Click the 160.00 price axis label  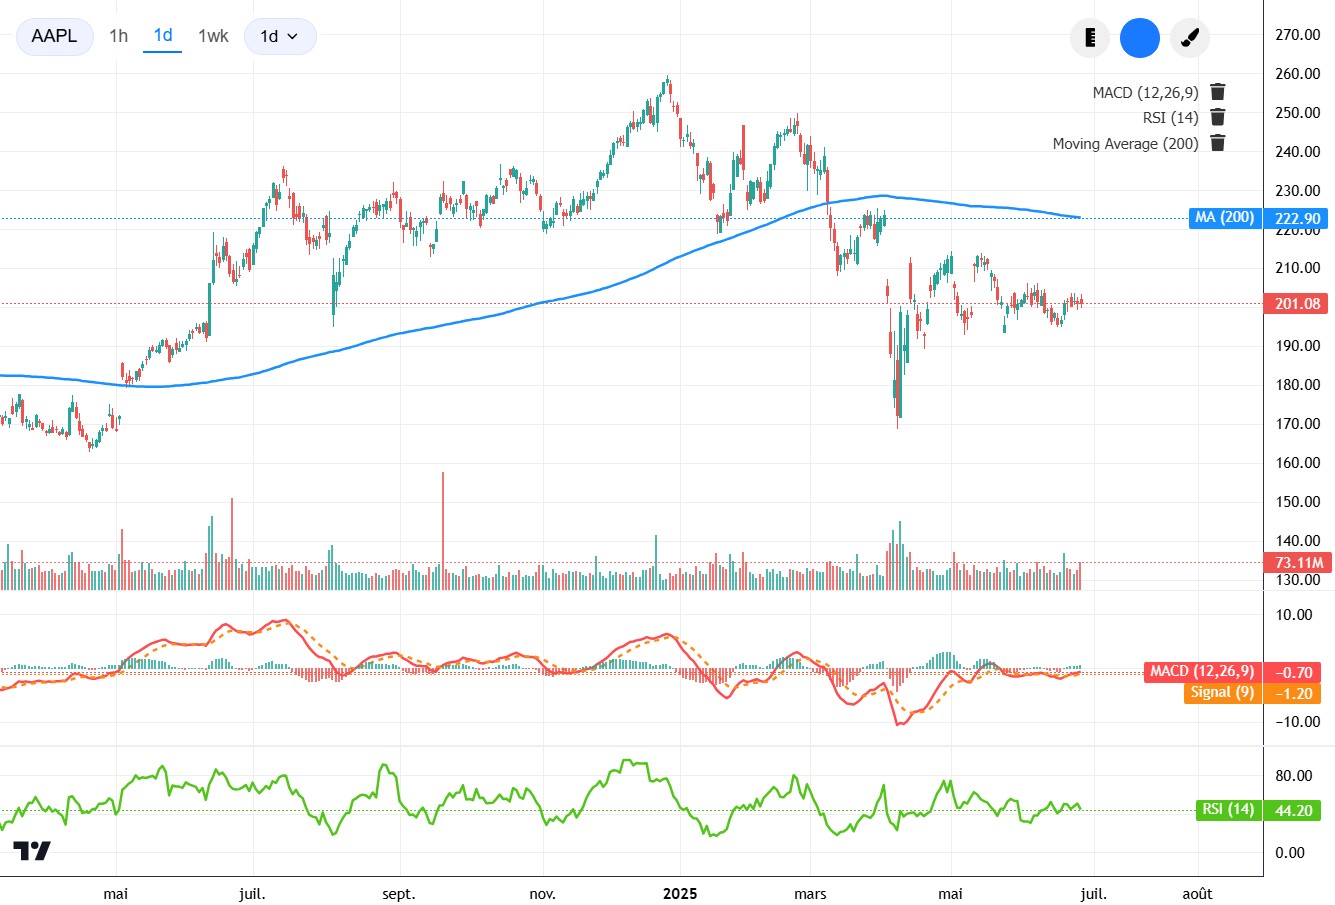1297,463
